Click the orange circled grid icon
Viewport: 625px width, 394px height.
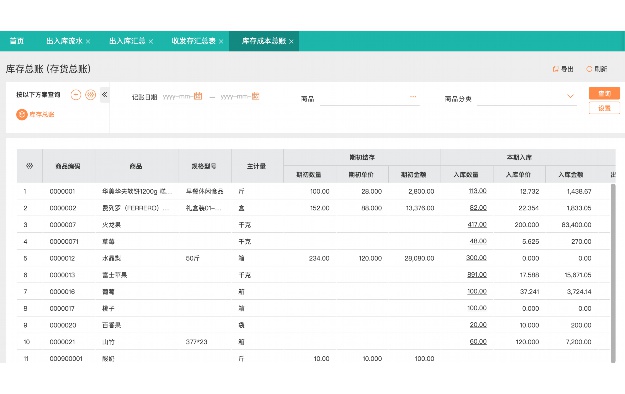[x=90, y=95]
